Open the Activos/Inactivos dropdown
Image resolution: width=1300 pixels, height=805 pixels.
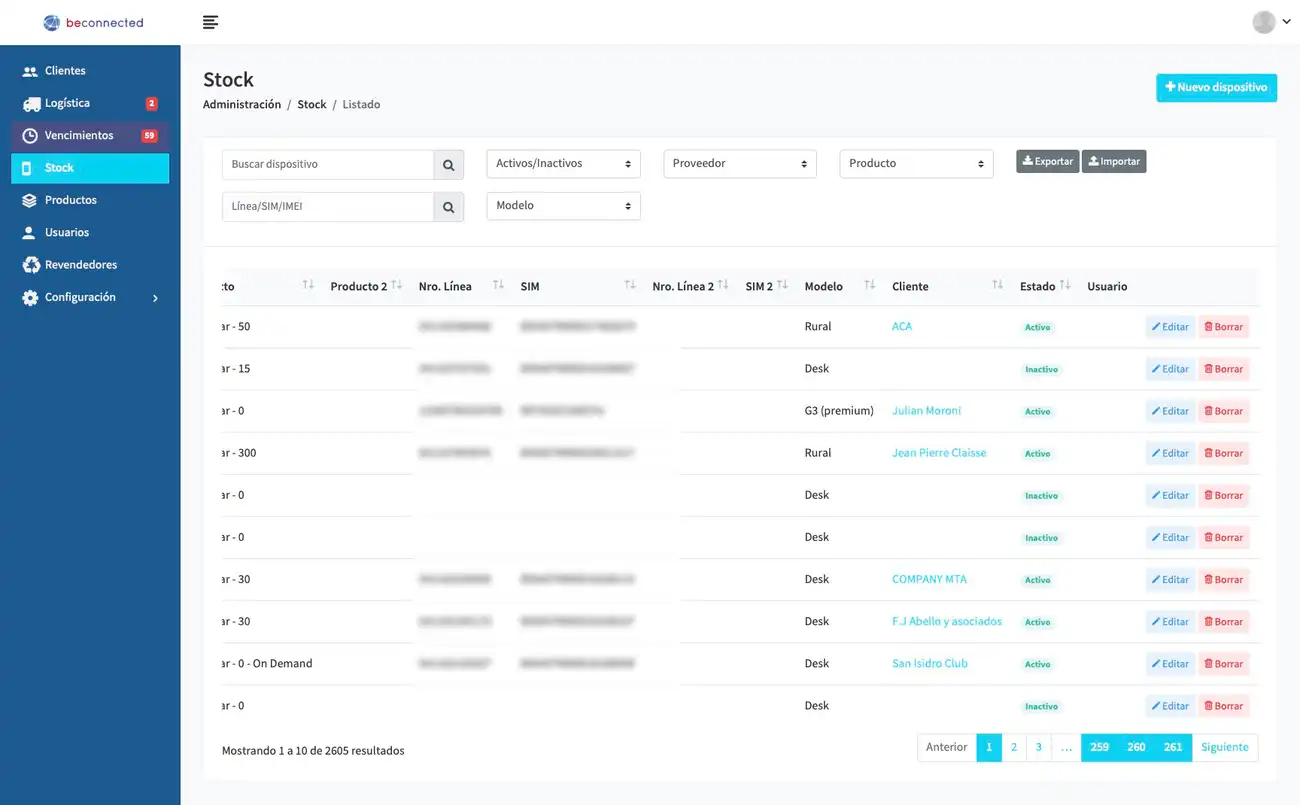[563, 164]
